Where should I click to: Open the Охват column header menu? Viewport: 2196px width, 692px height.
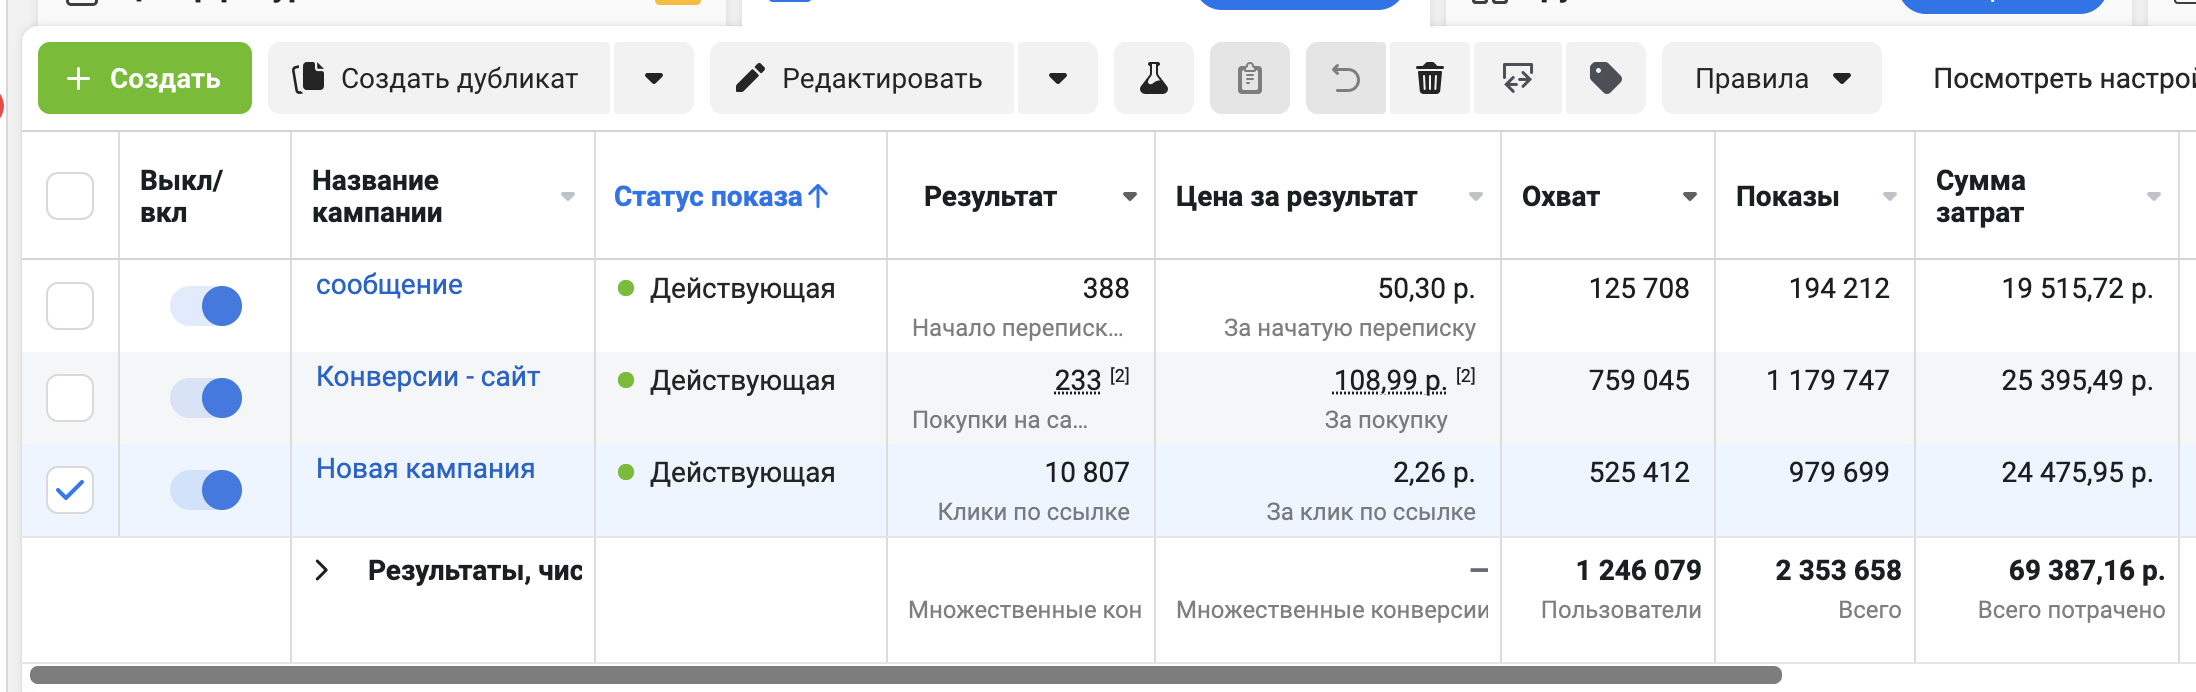tap(1689, 197)
